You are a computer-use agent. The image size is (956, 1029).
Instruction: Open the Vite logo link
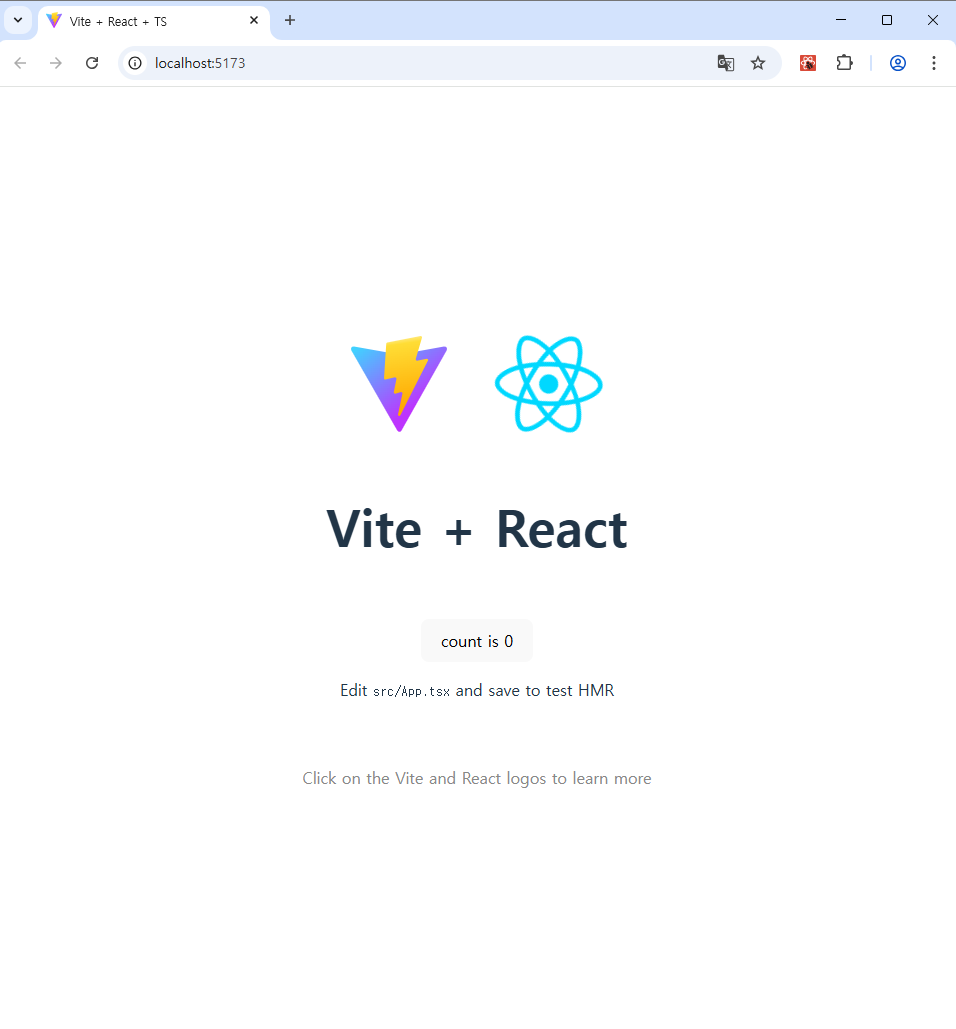tap(399, 384)
